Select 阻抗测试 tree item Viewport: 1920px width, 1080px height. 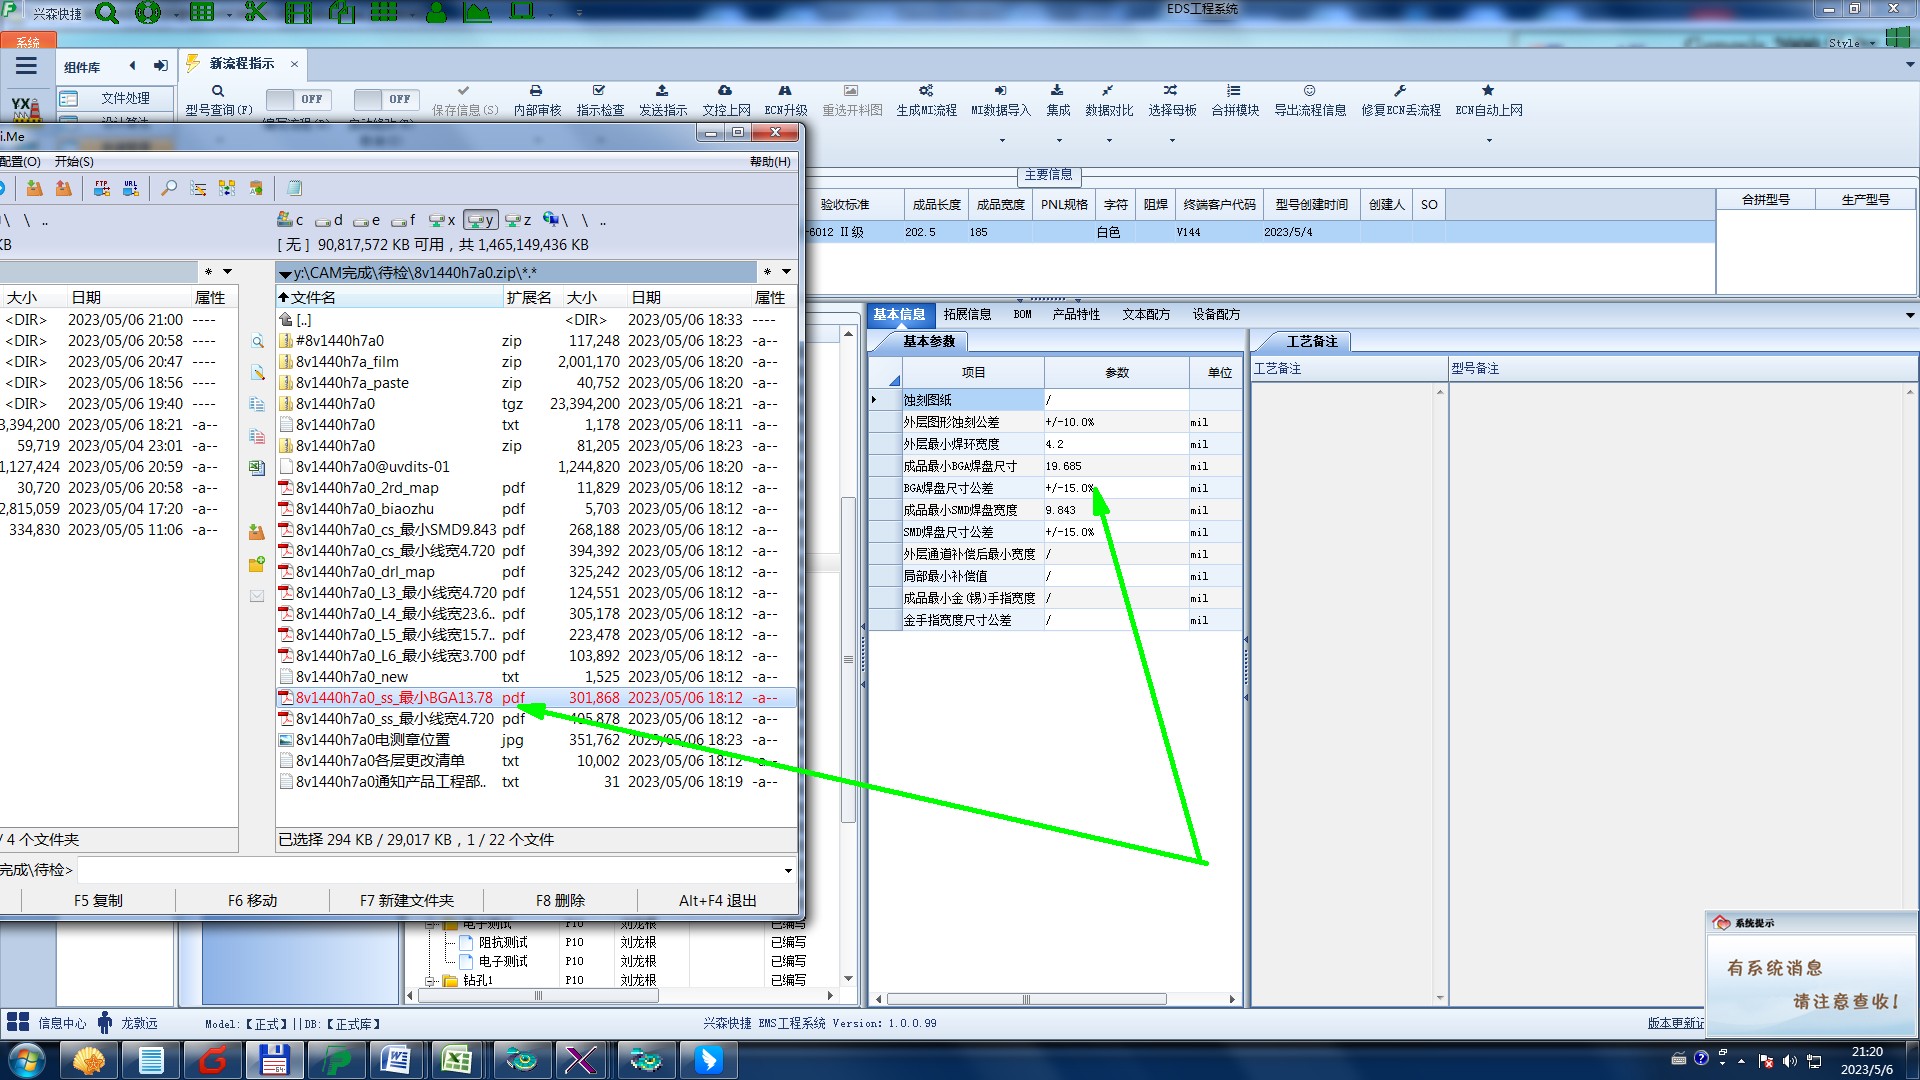[503, 942]
